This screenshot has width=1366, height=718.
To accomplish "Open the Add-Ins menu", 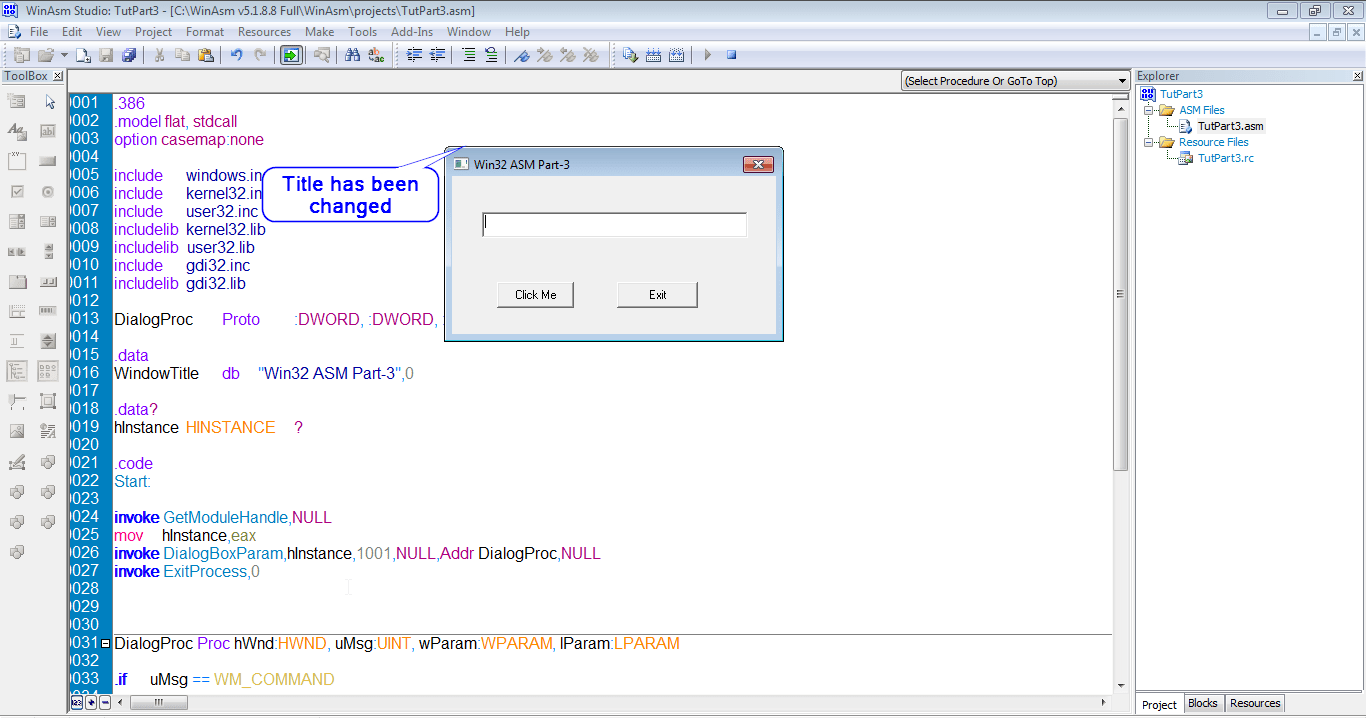I will pyautogui.click(x=412, y=32).
